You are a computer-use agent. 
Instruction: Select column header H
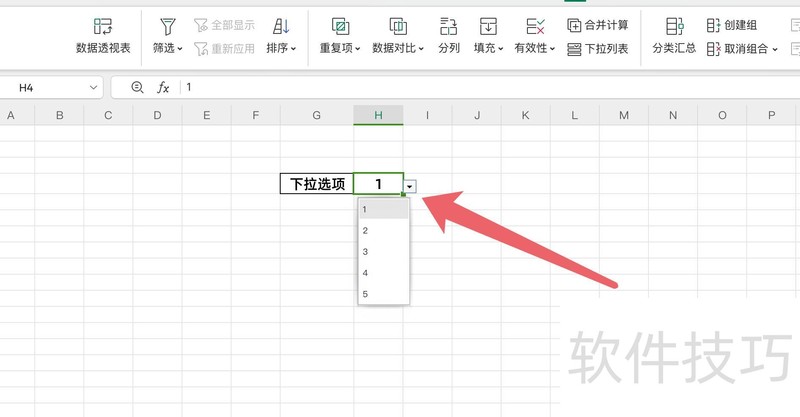click(379, 115)
